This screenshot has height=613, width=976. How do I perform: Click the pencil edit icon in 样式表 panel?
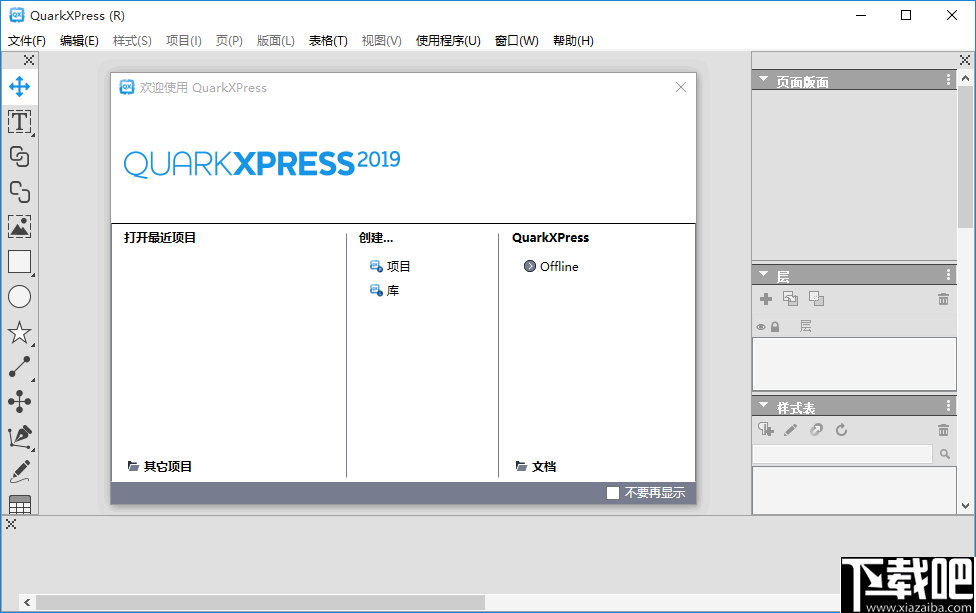point(789,430)
